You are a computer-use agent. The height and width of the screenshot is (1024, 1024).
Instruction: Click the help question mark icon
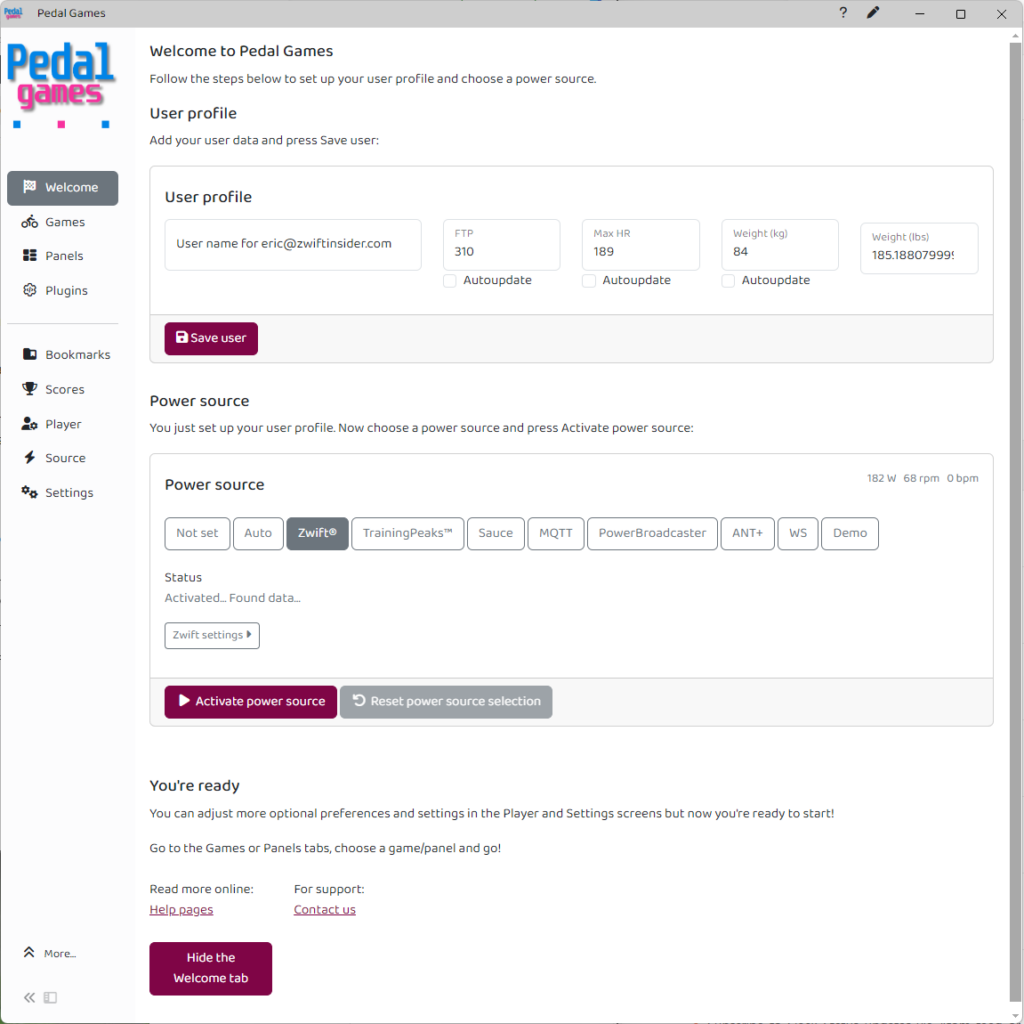(843, 13)
